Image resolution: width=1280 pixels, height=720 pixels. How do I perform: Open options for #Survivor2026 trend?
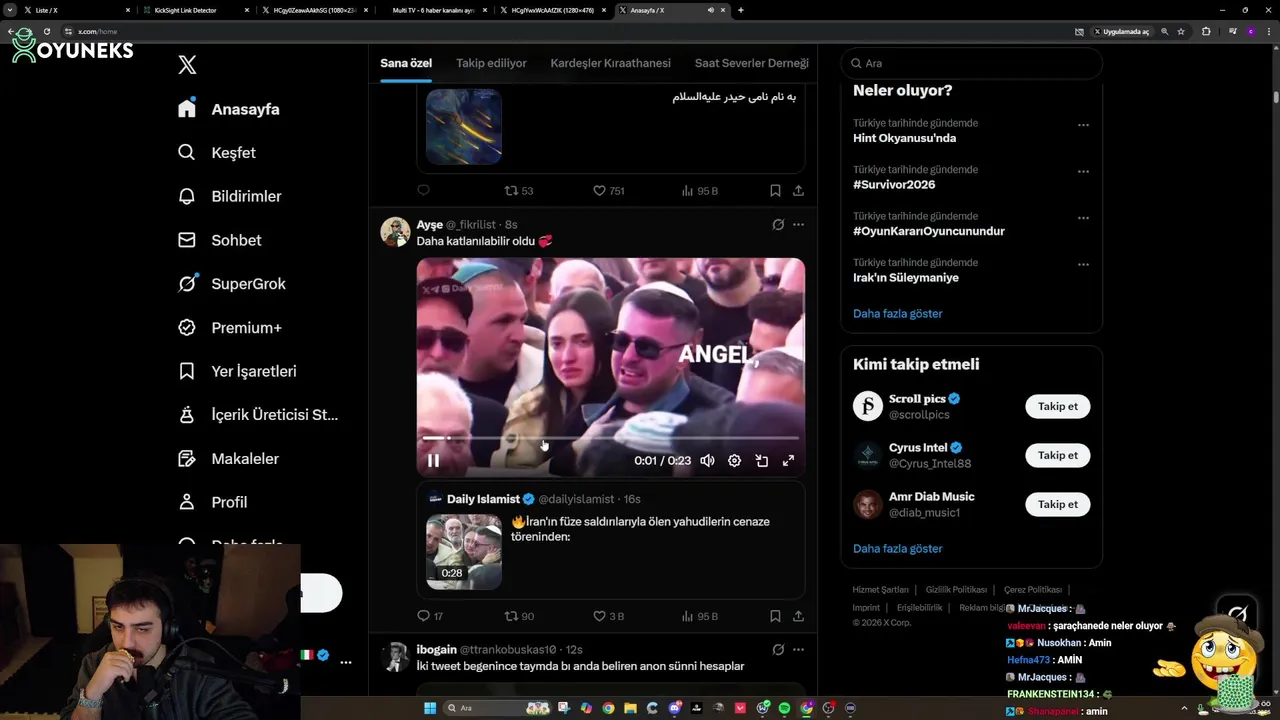[1083, 172]
